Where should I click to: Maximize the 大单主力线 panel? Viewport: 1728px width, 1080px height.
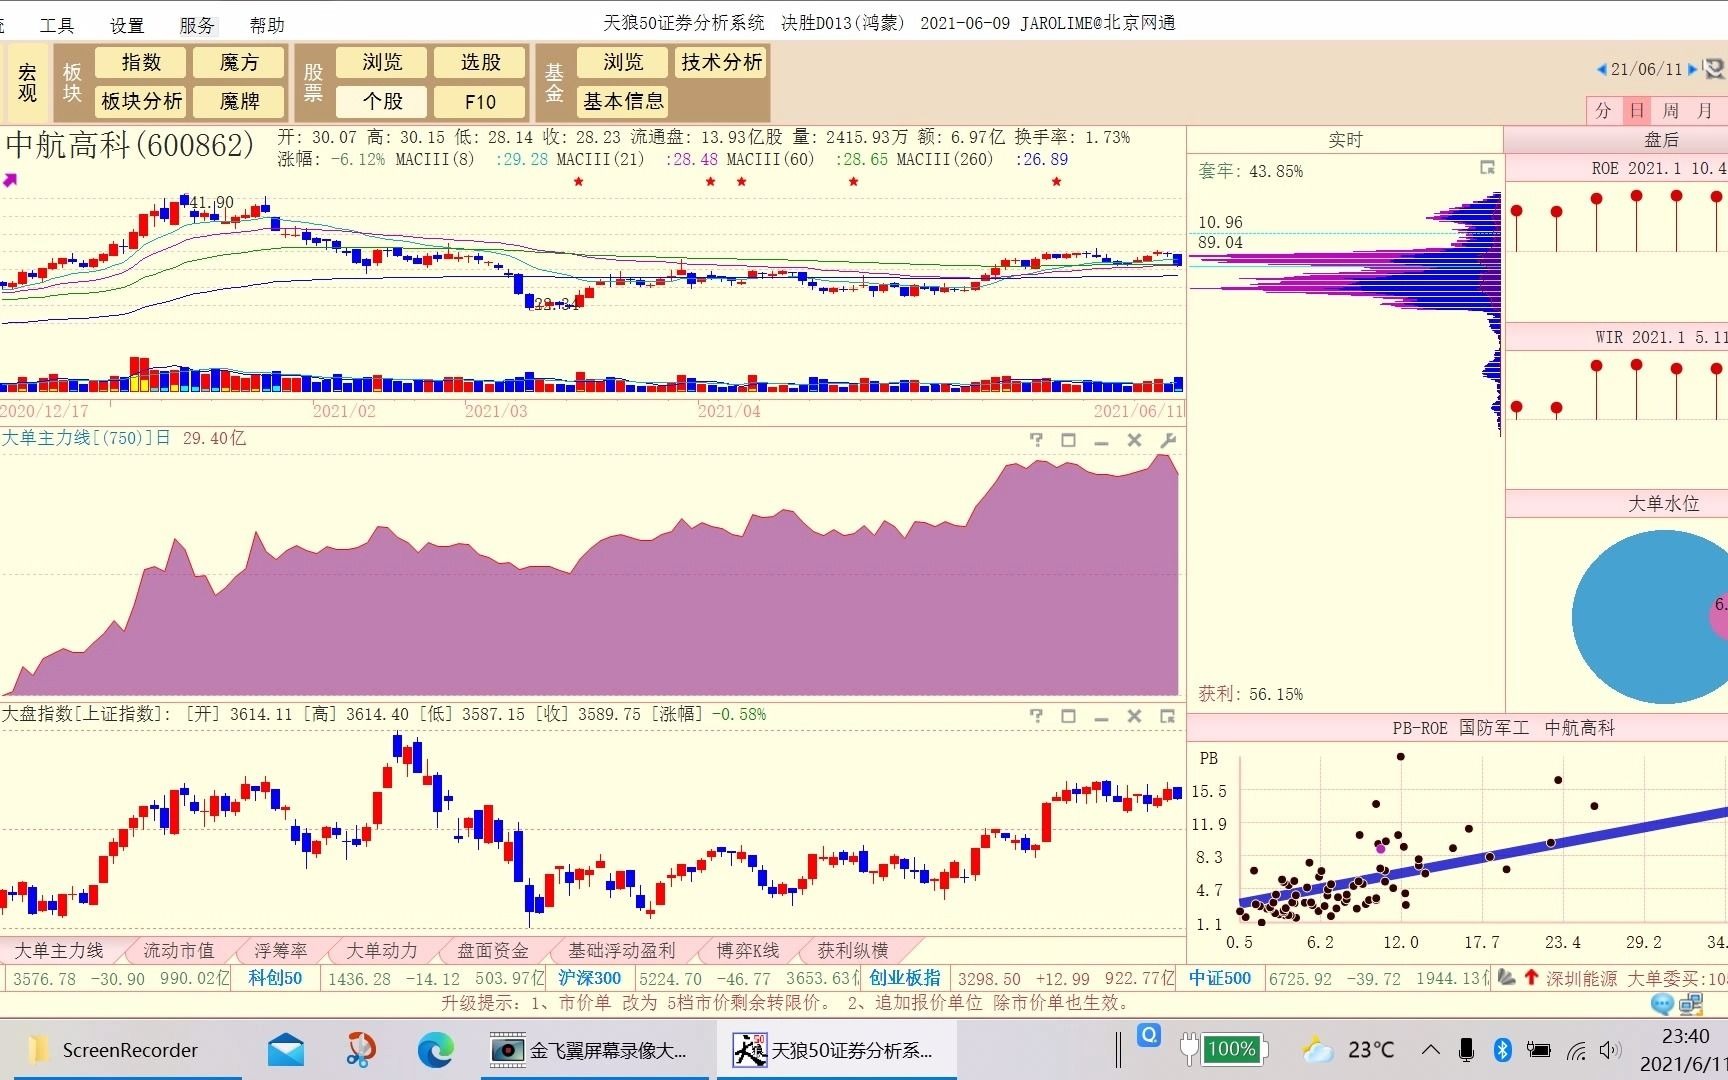pos(1068,440)
